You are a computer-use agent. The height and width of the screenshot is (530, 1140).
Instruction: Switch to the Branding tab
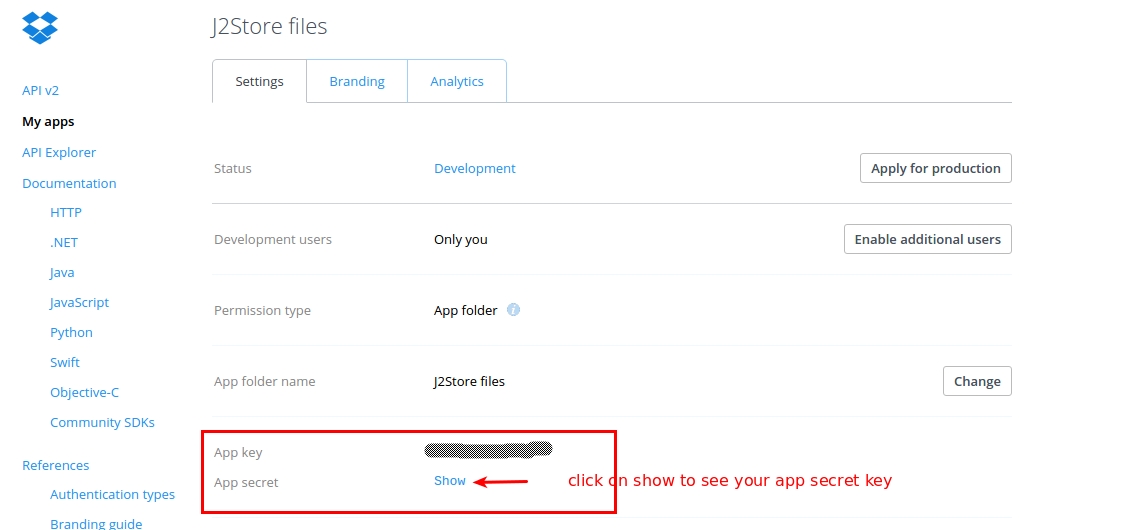[357, 82]
